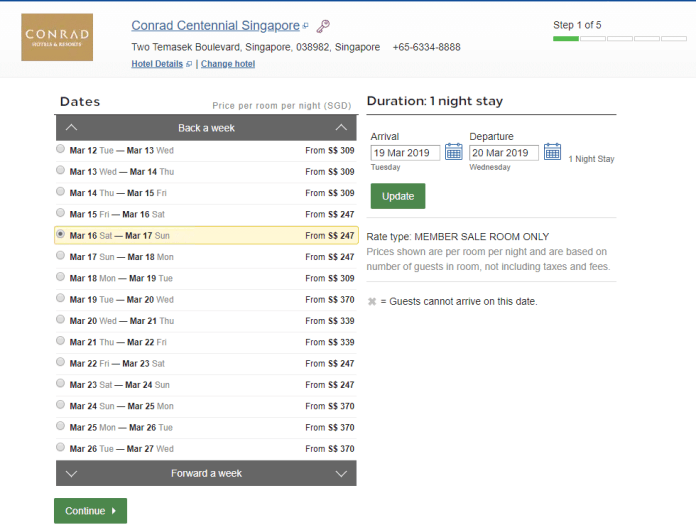
Task: Click the From S$ 247 price for Mar 22 Fri
Action: pyautogui.click(x=330, y=364)
